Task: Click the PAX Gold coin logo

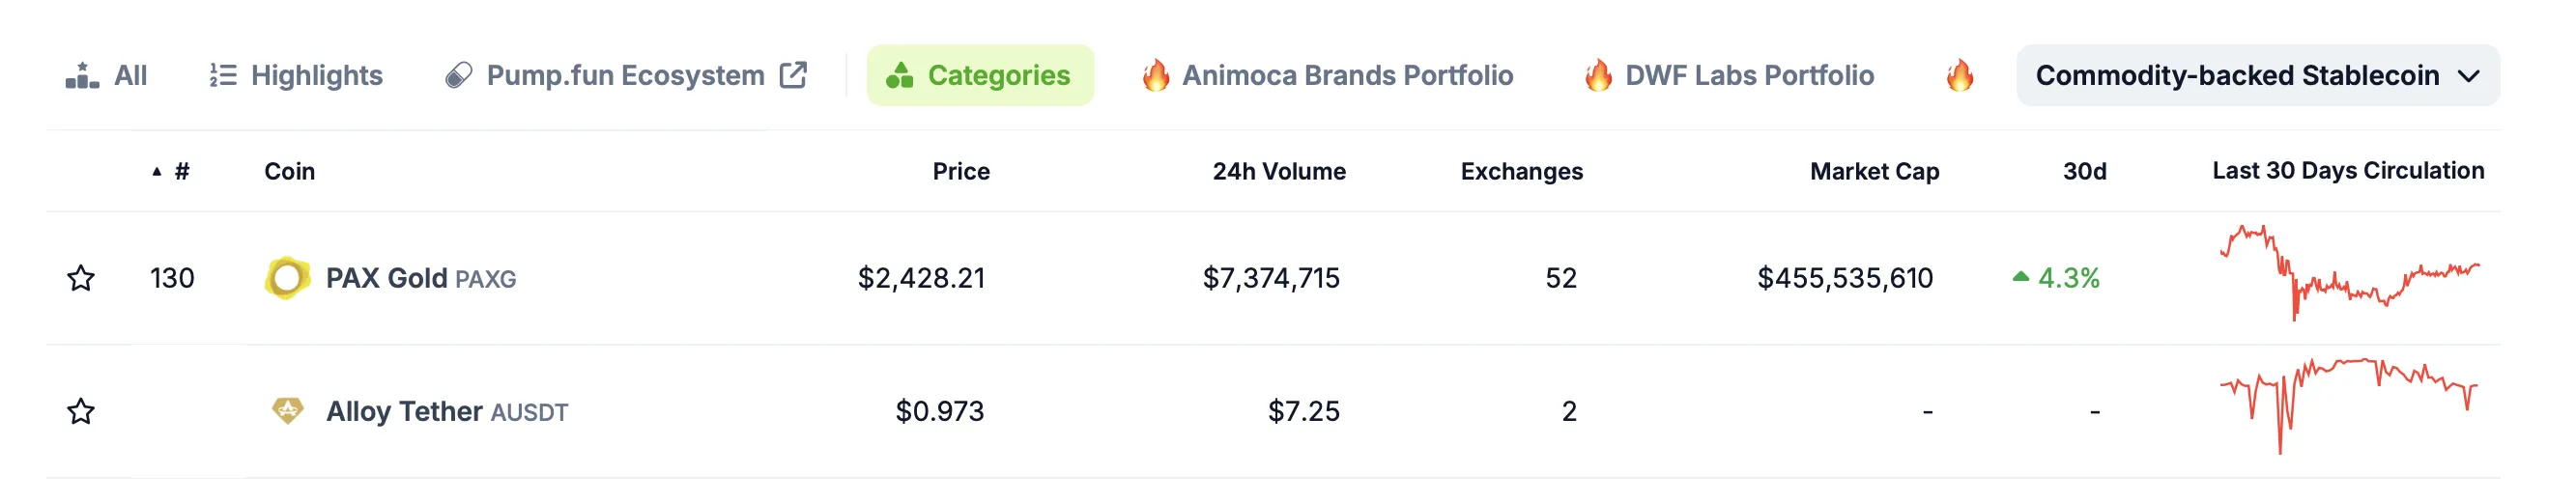Action: tap(287, 278)
